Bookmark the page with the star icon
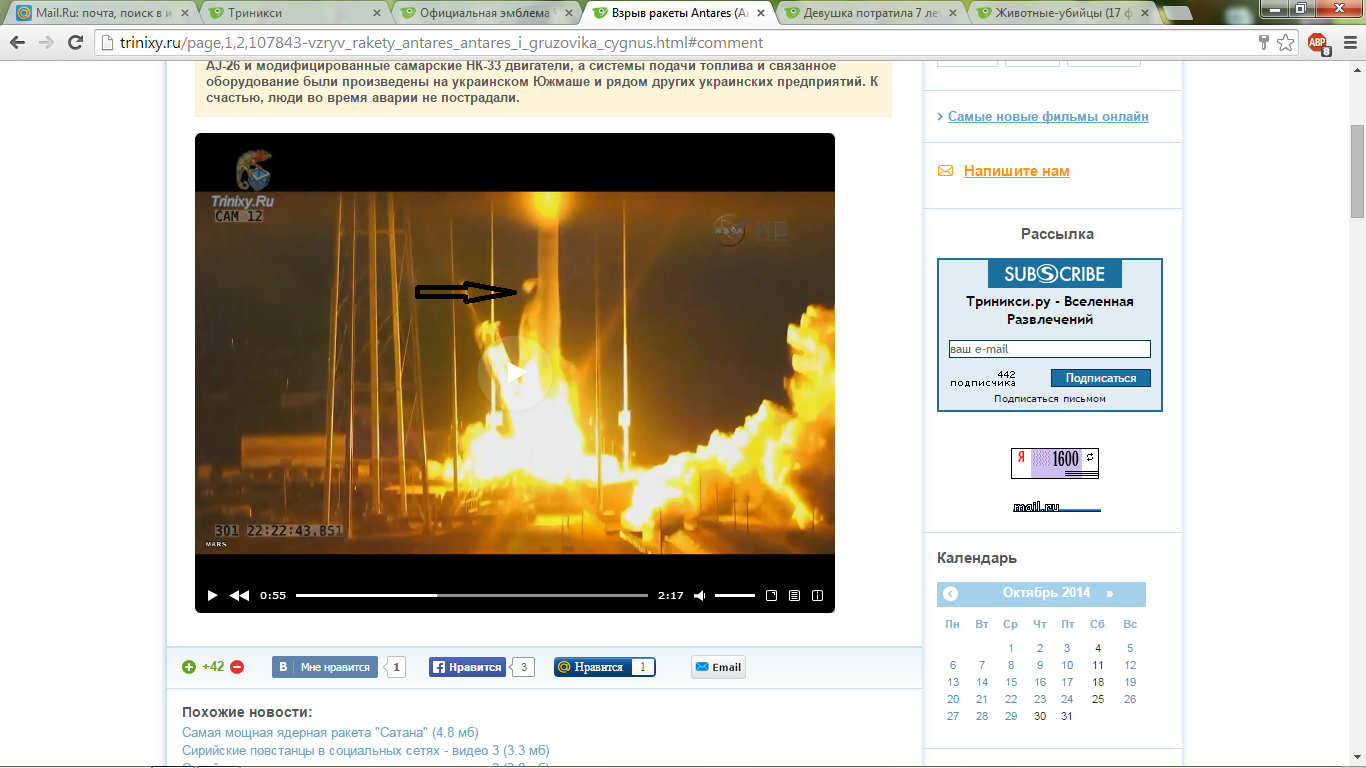Image resolution: width=1366 pixels, height=768 pixels. click(x=1285, y=43)
